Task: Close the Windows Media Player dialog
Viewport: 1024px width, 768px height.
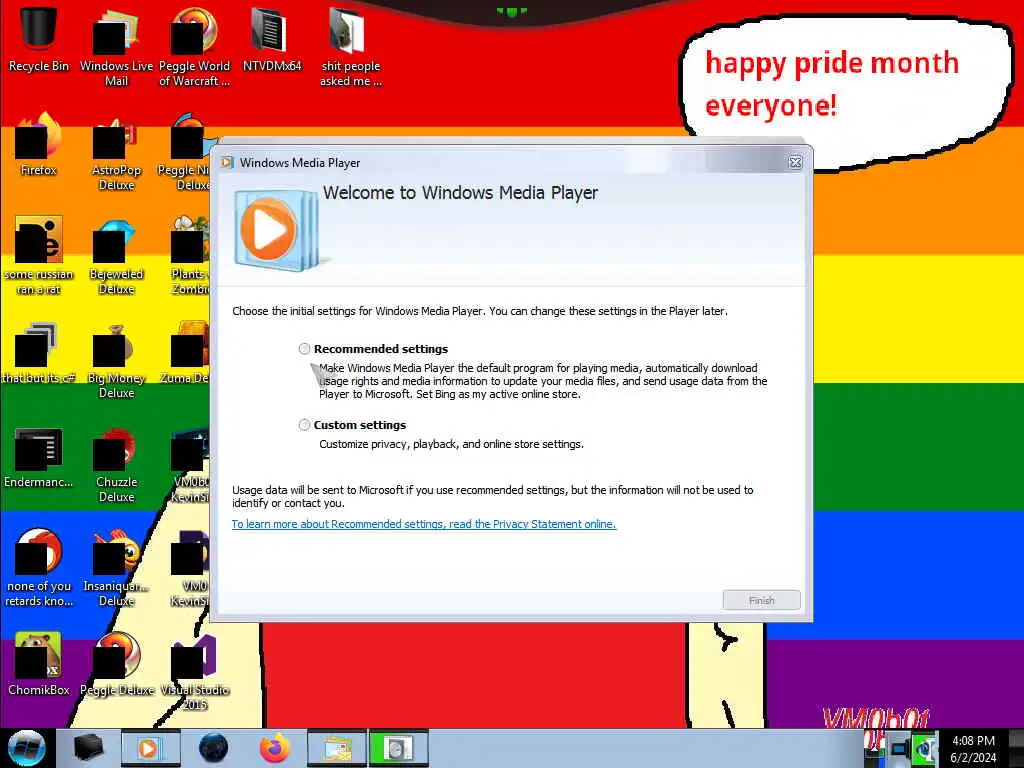Action: [x=795, y=163]
